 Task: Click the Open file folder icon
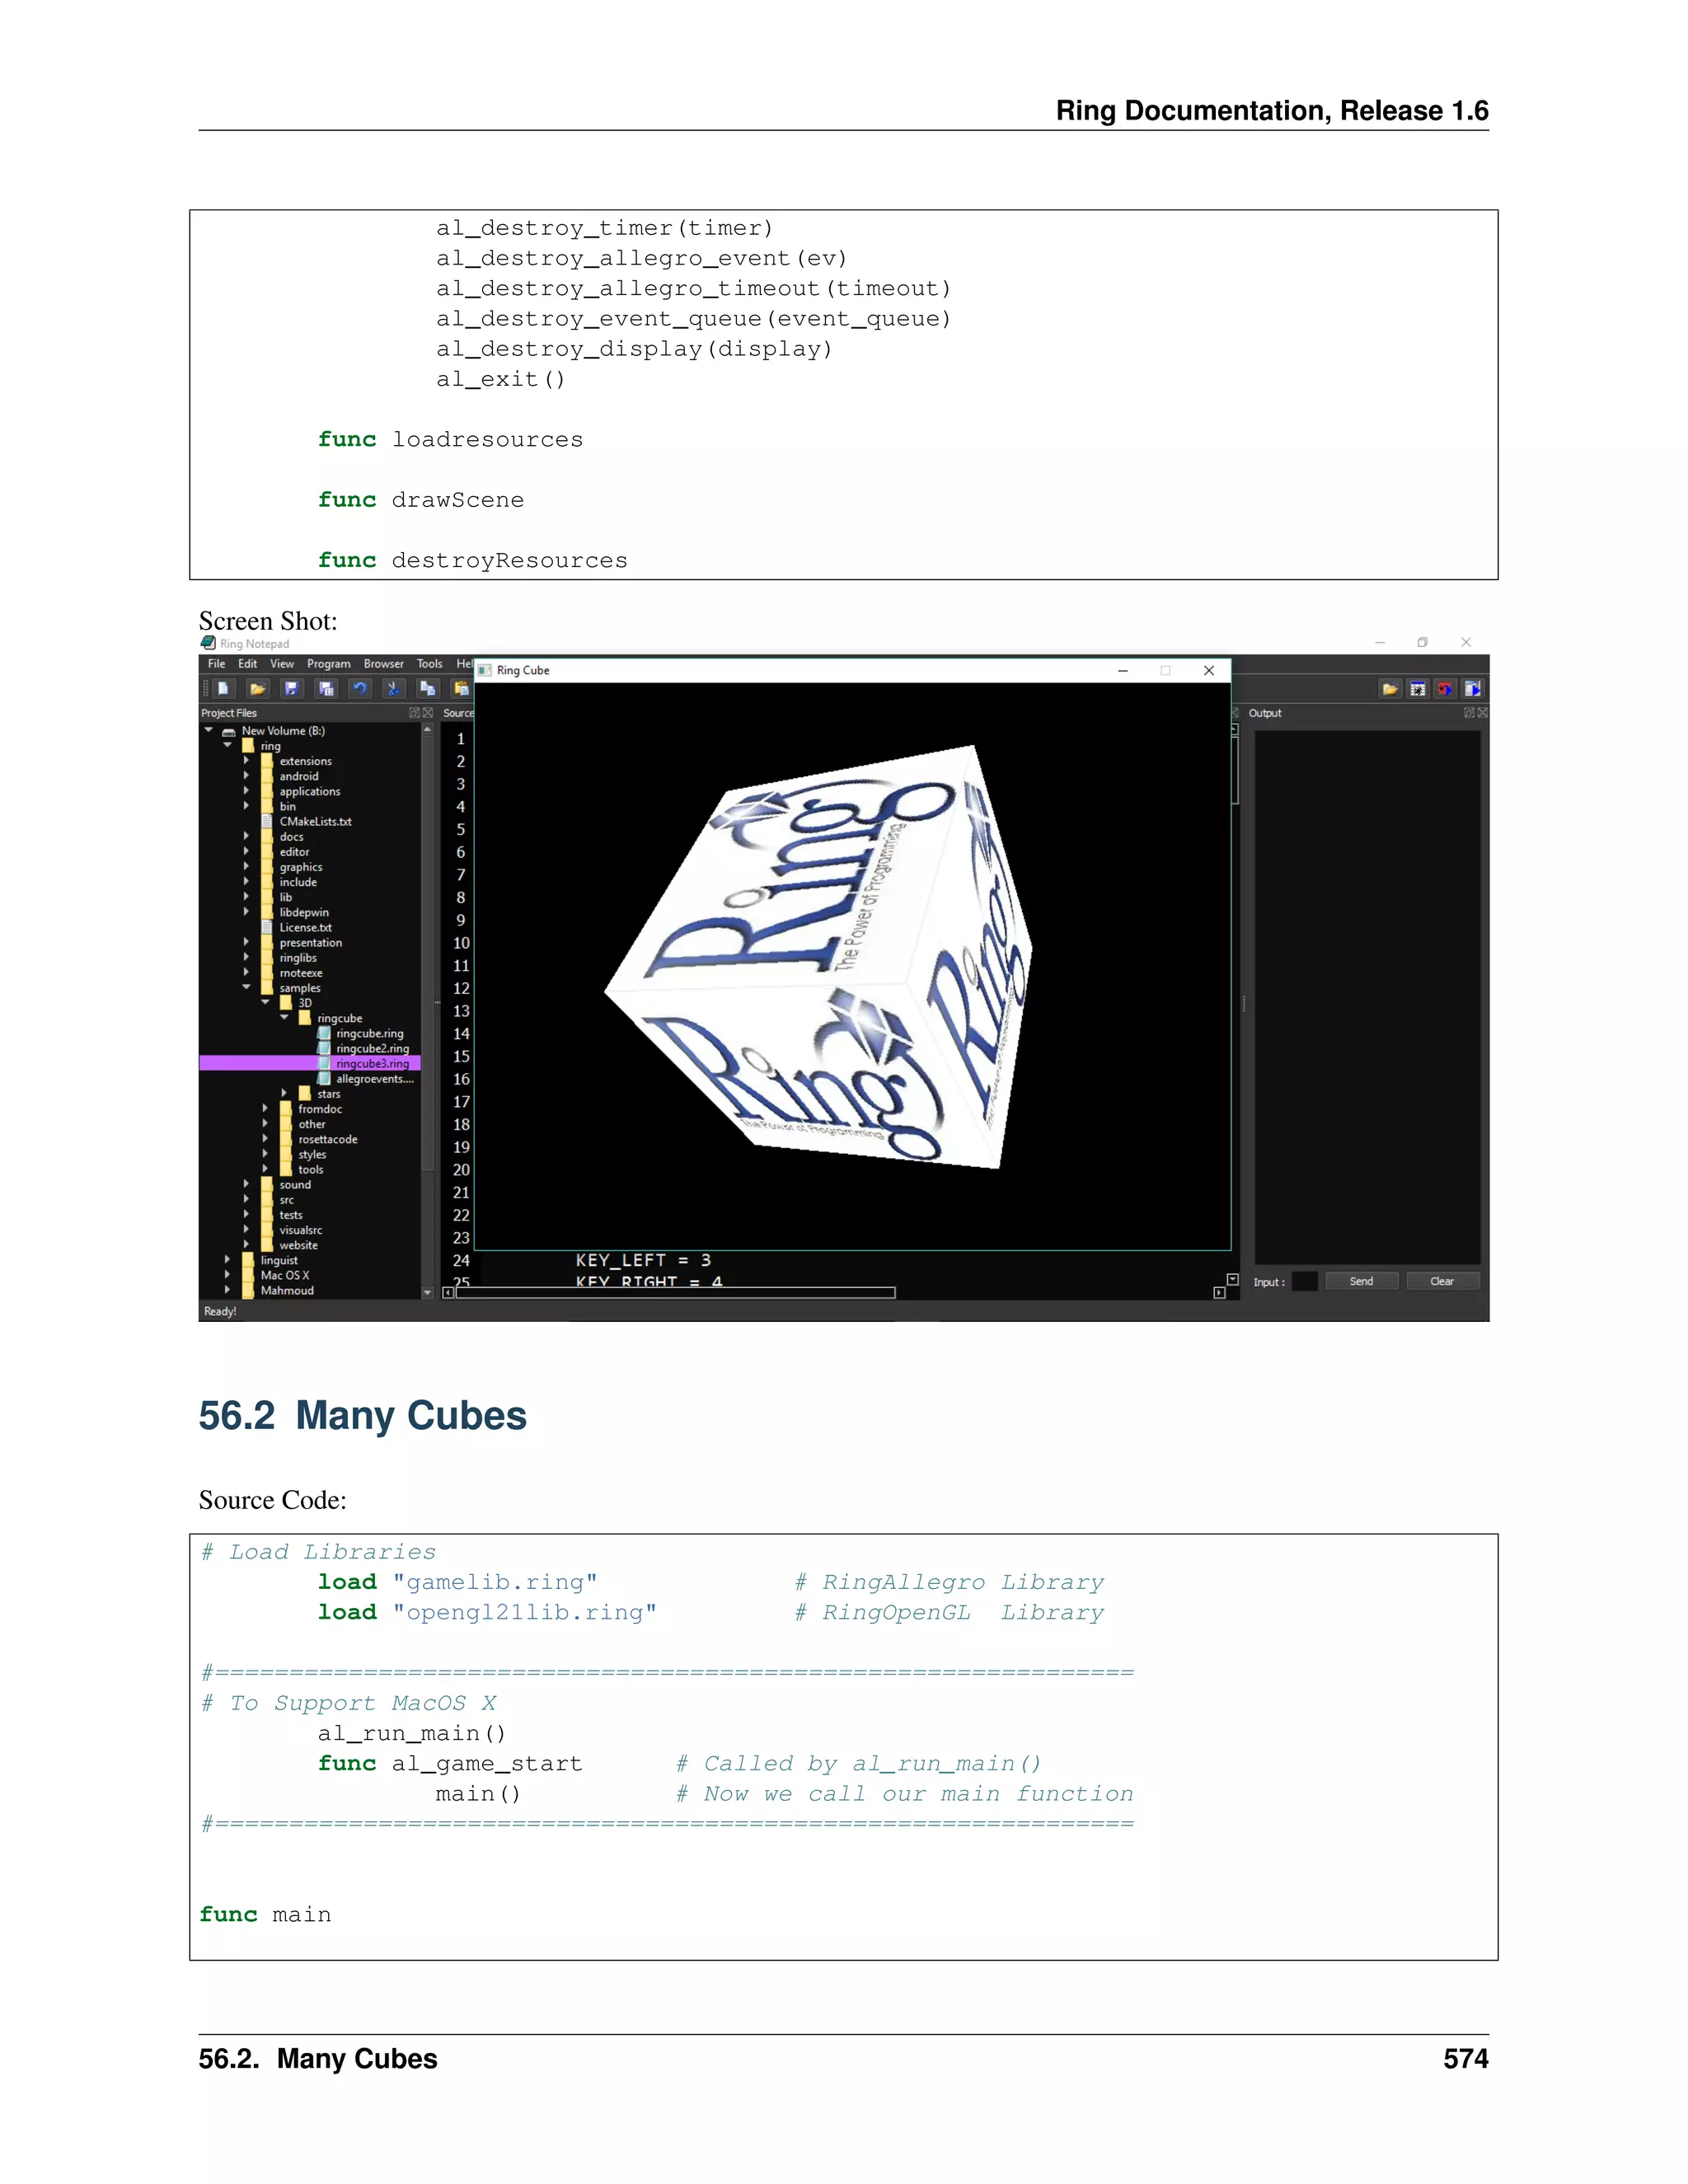[258, 688]
